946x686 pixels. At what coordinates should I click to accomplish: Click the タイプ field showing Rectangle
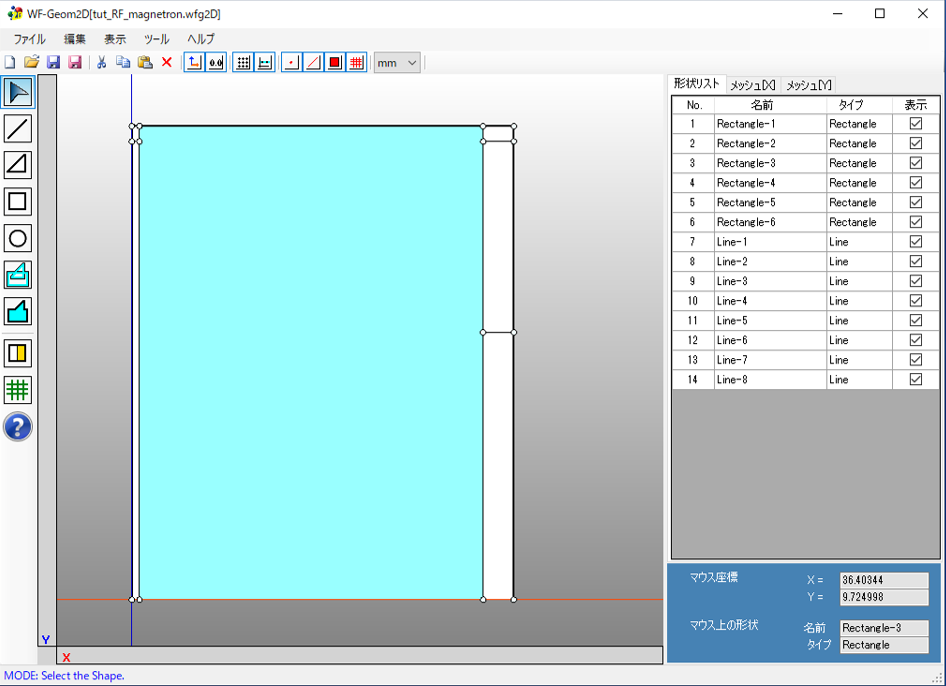[884, 645]
